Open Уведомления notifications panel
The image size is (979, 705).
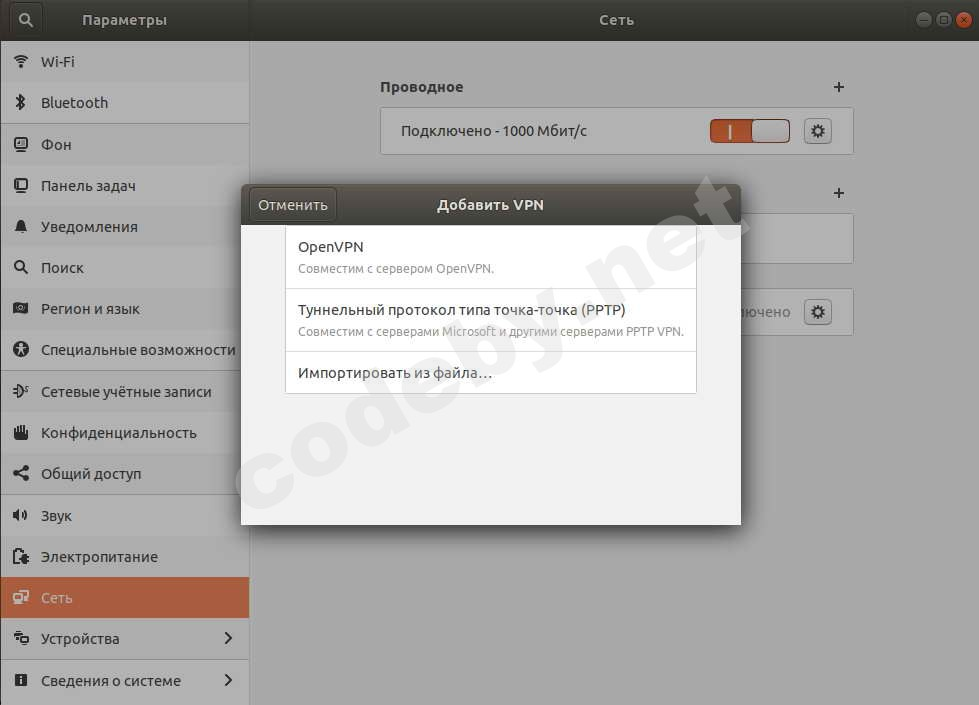pos(125,226)
